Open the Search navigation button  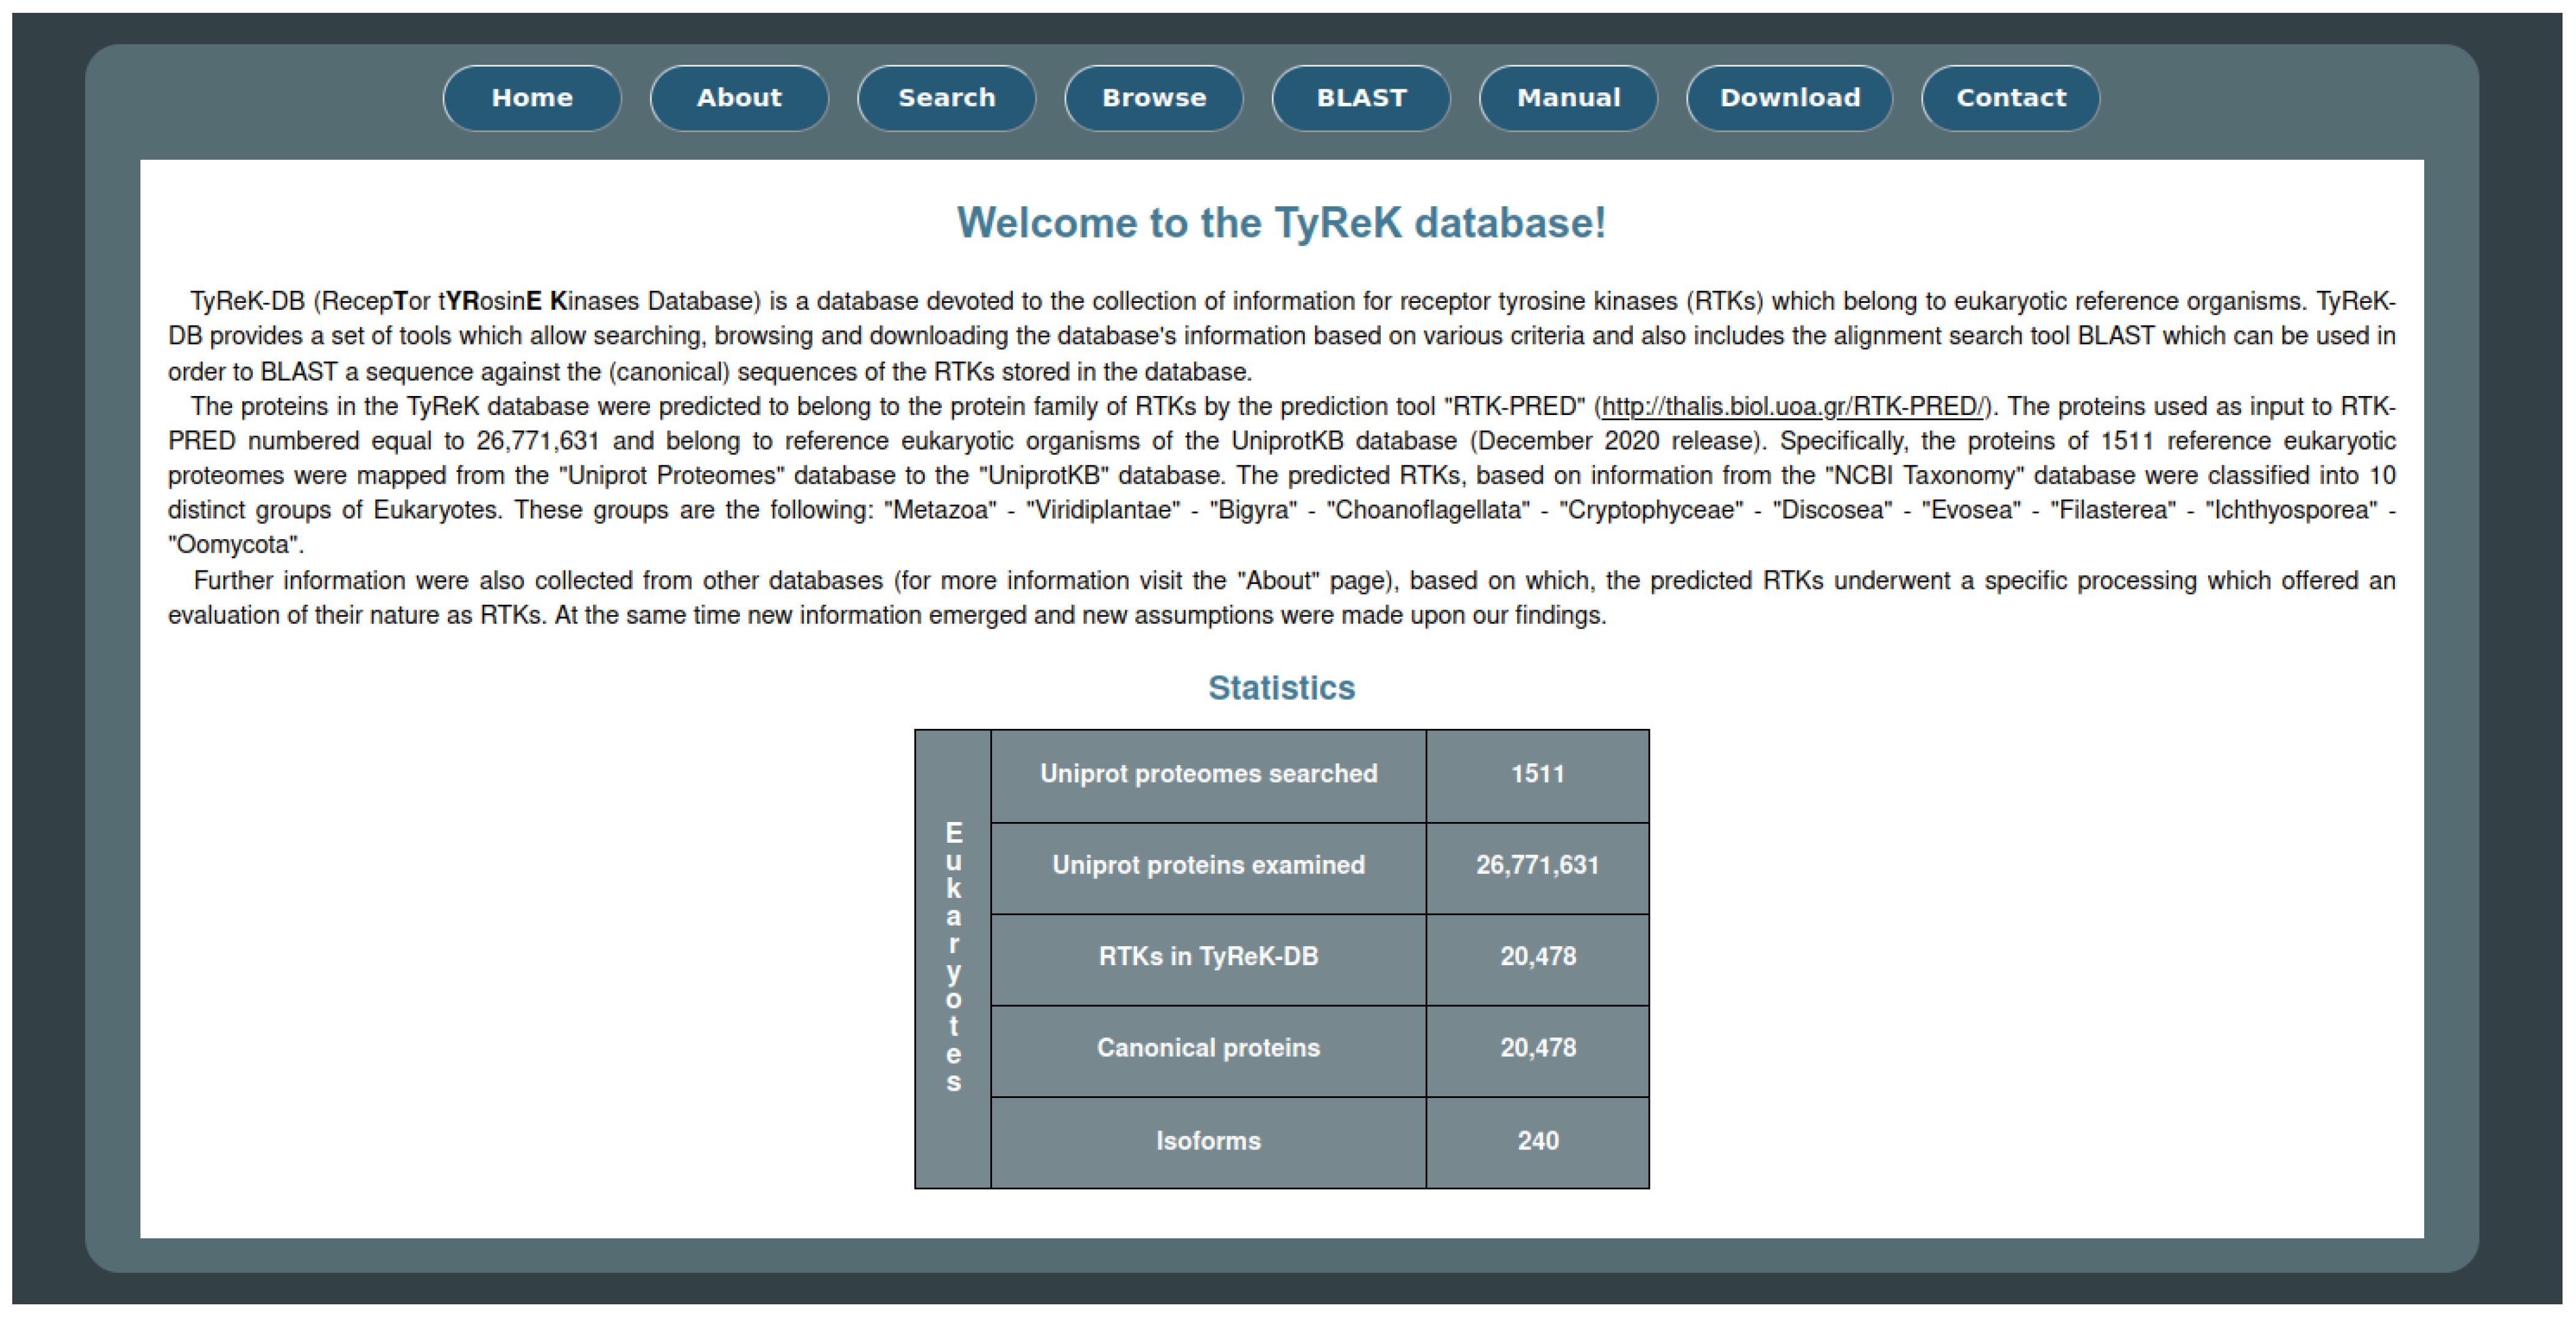pos(946,98)
